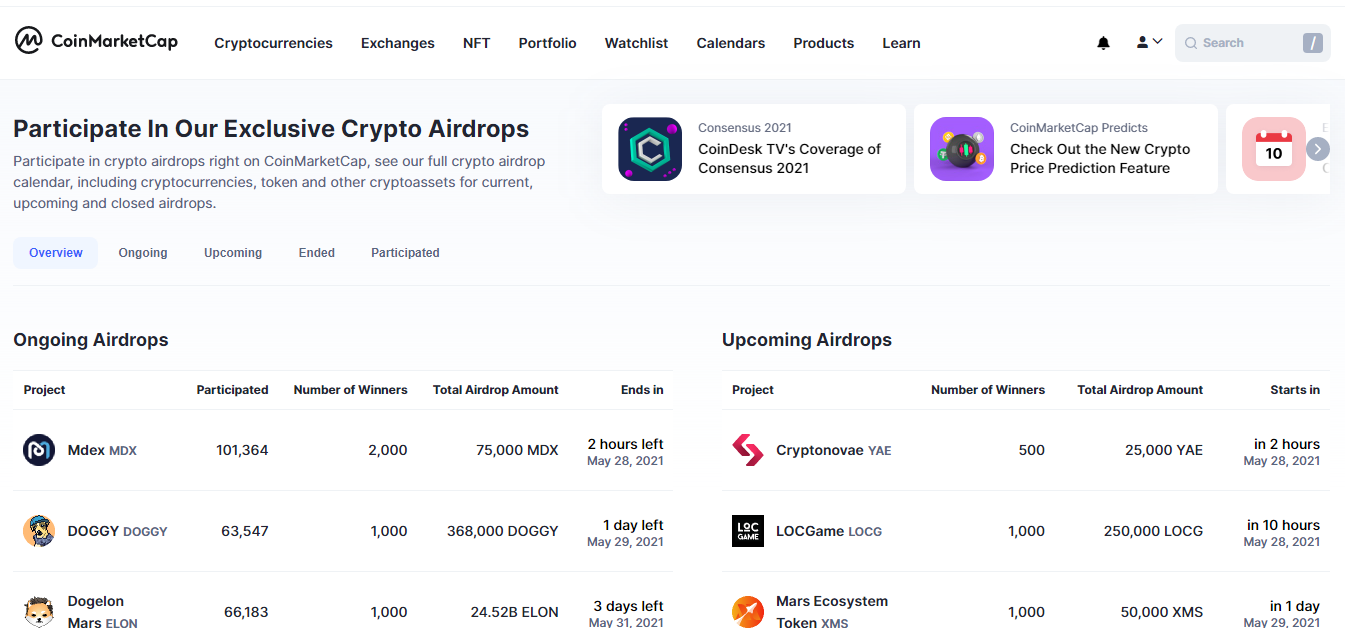This screenshot has width=1345, height=628.
Task: Click the DOGGY coin icon
Action: (x=39, y=531)
